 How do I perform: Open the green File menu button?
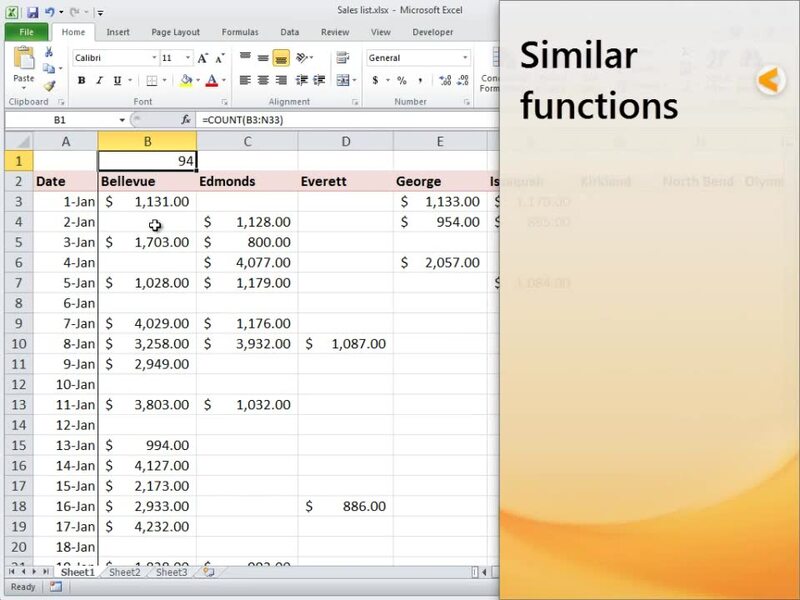pos(25,32)
